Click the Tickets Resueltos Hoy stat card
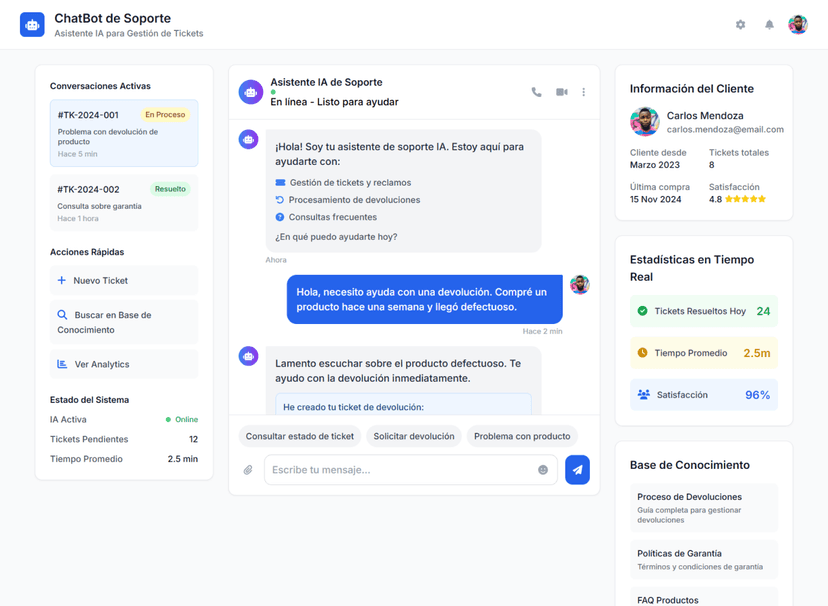This screenshot has height=606, width=828. point(704,311)
